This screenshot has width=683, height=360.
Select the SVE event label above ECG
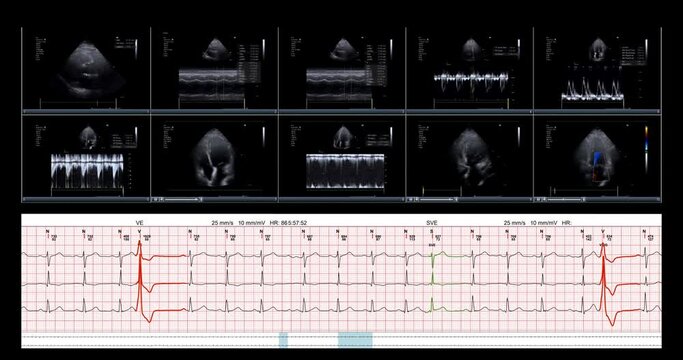point(431,223)
